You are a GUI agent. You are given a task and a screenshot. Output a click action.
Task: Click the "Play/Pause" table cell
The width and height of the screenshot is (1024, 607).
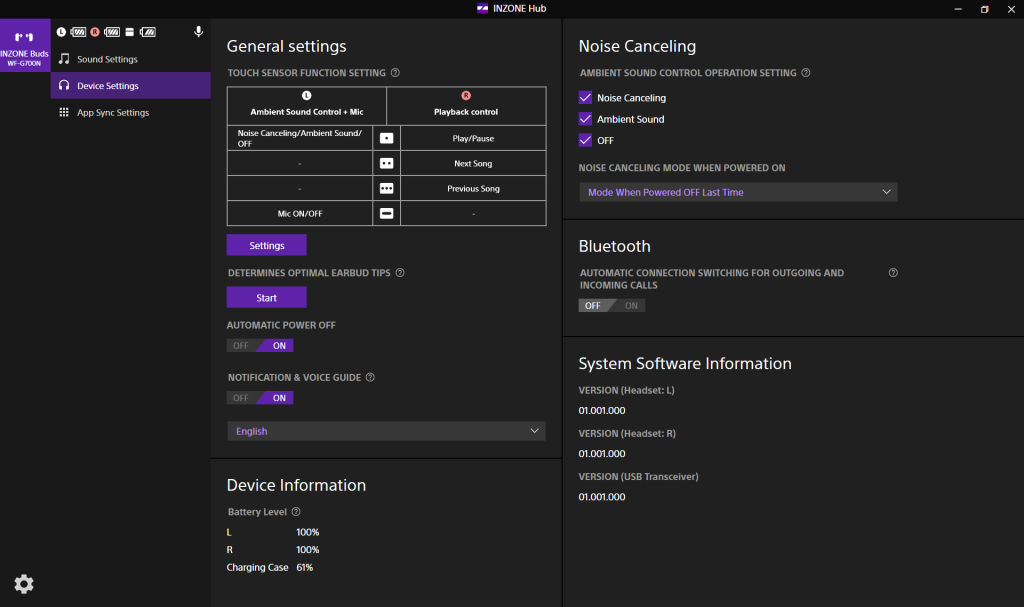(473, 138)
